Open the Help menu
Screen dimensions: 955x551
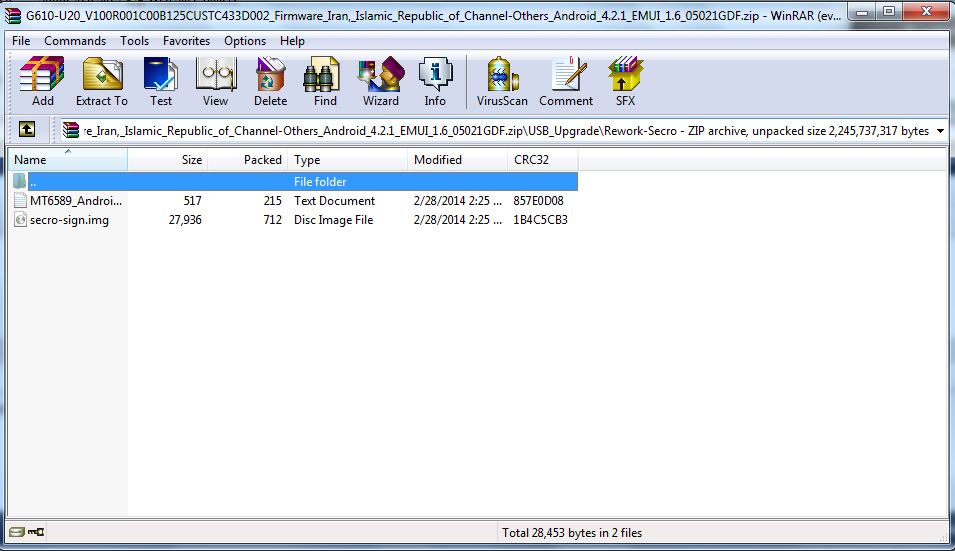(292, 41)
